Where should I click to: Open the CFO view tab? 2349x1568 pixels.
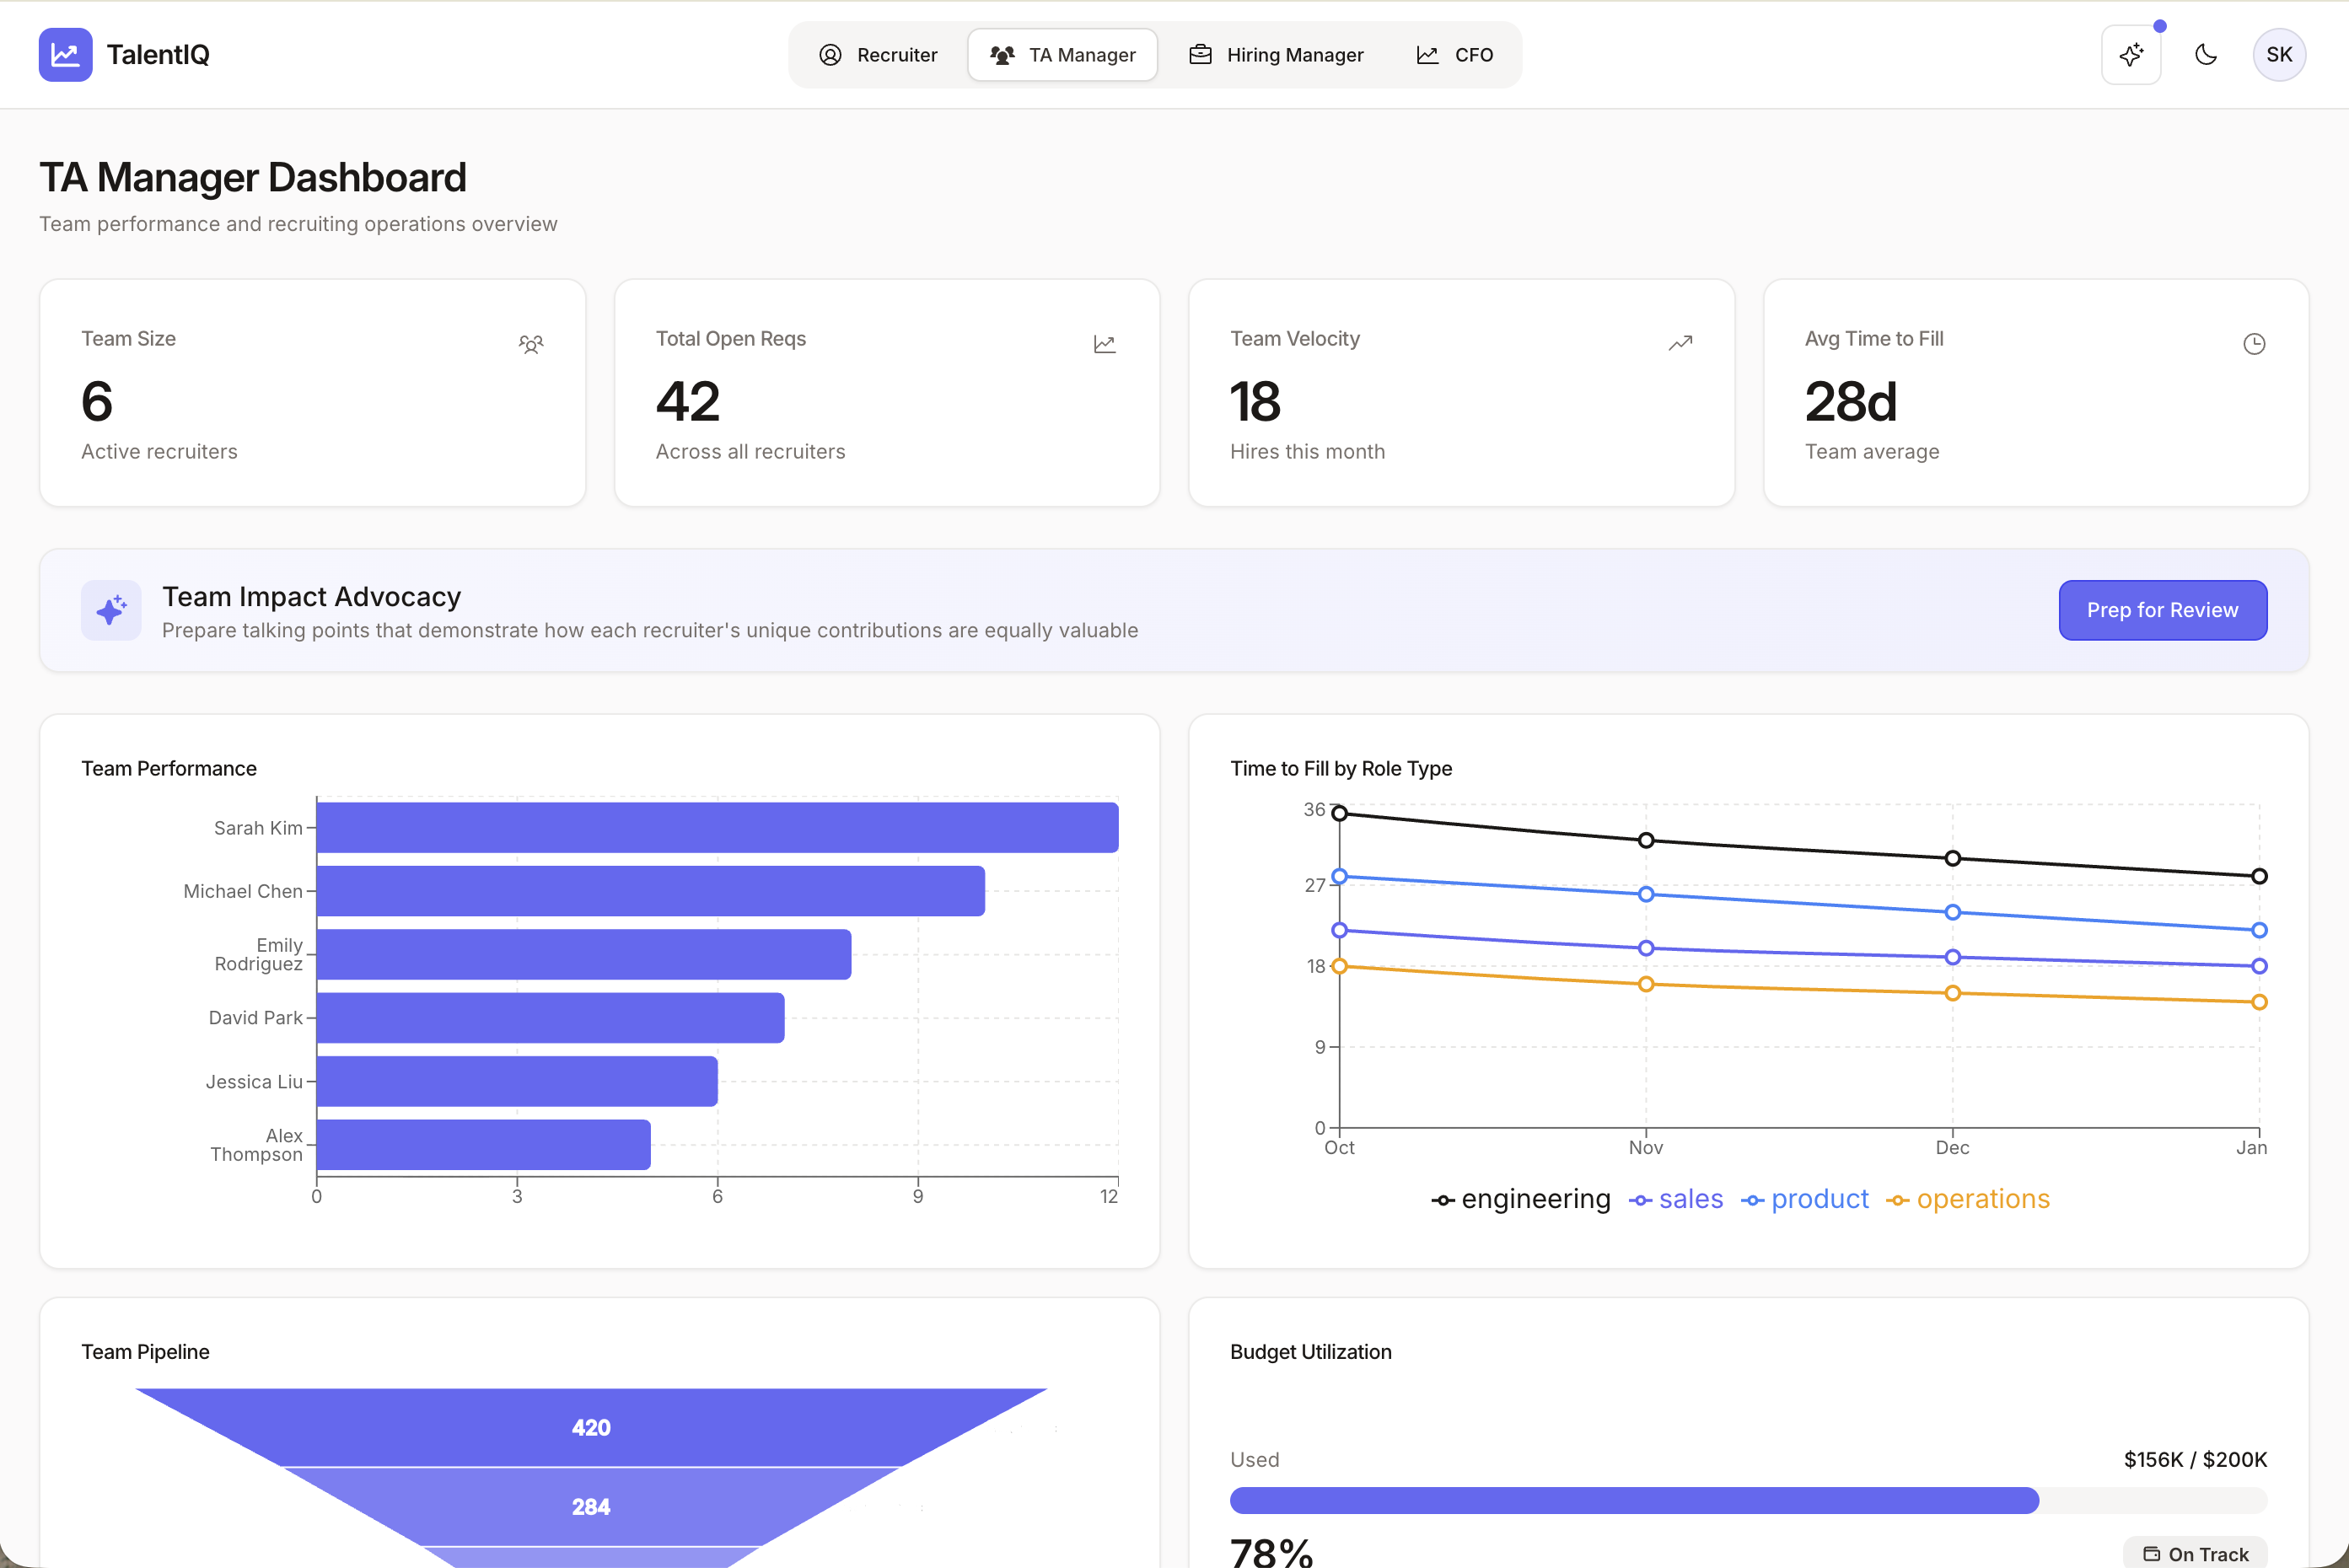1455,55
